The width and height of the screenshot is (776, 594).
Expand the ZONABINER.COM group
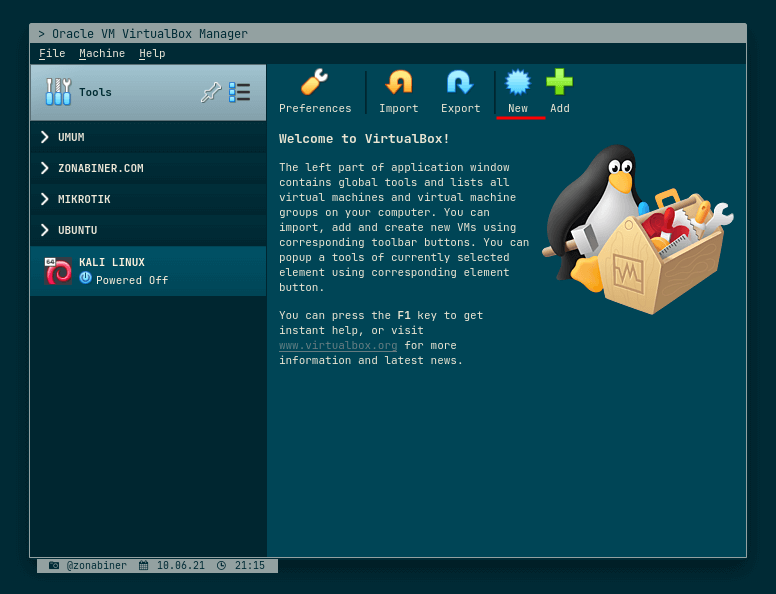point(45,168)
